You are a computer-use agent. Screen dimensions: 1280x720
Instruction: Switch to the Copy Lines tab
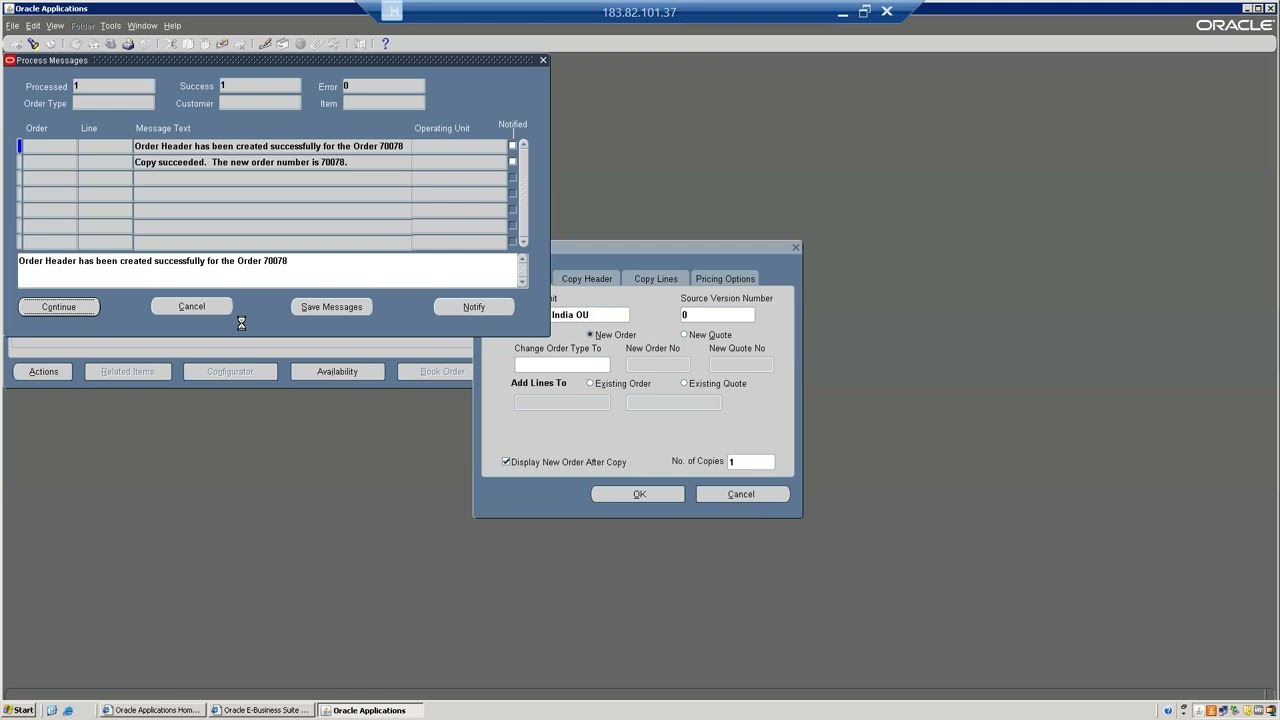[656, 279]
